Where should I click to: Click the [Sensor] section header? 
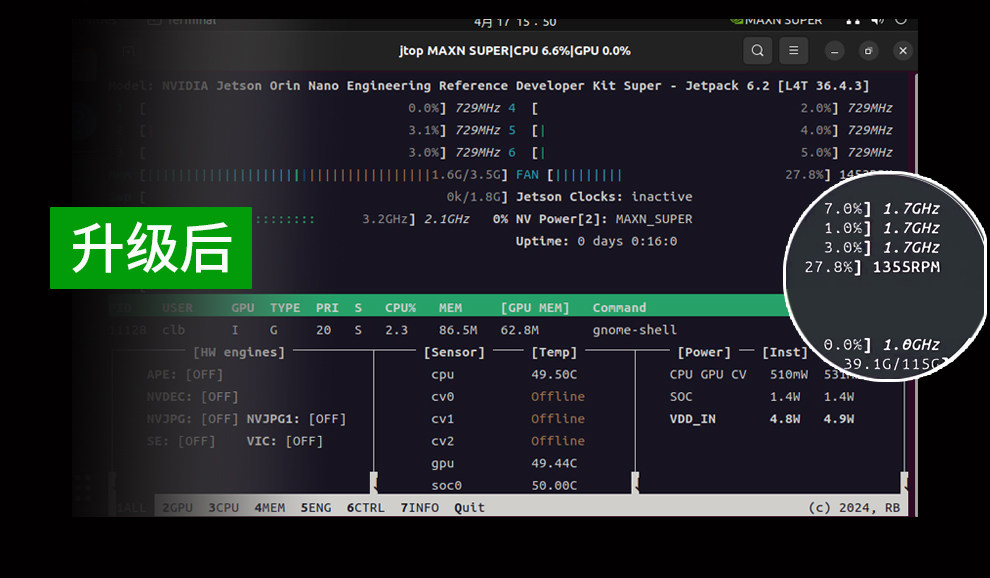454,352
